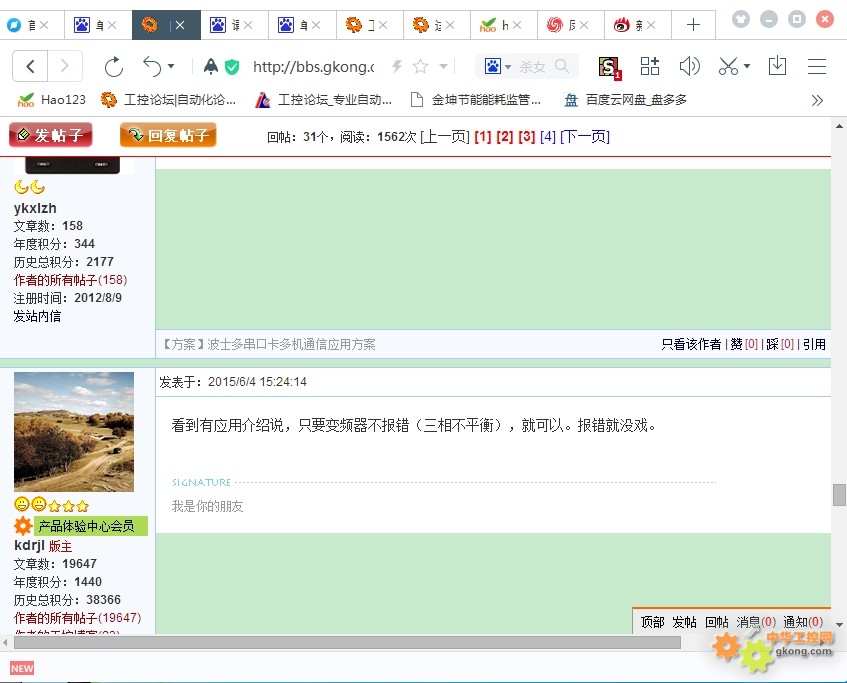View all posts by kdrjl (19647)
This screenshot has width=847, height=683.
pyautogui.click(x=78, y=618)
